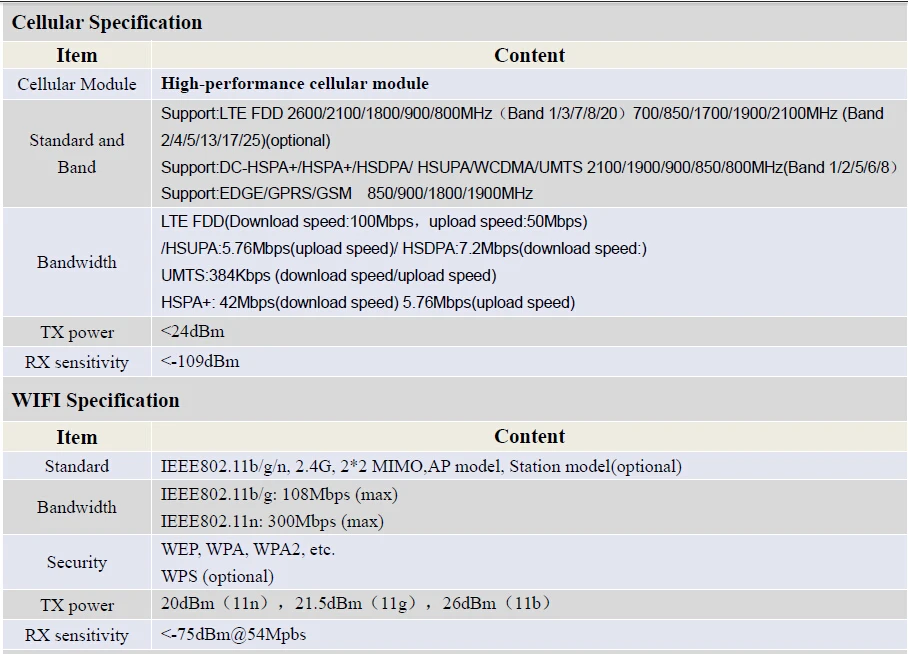908x654 pixels.
Task: Click the cellular Bandwidth row label
Action: coord(76,262)
